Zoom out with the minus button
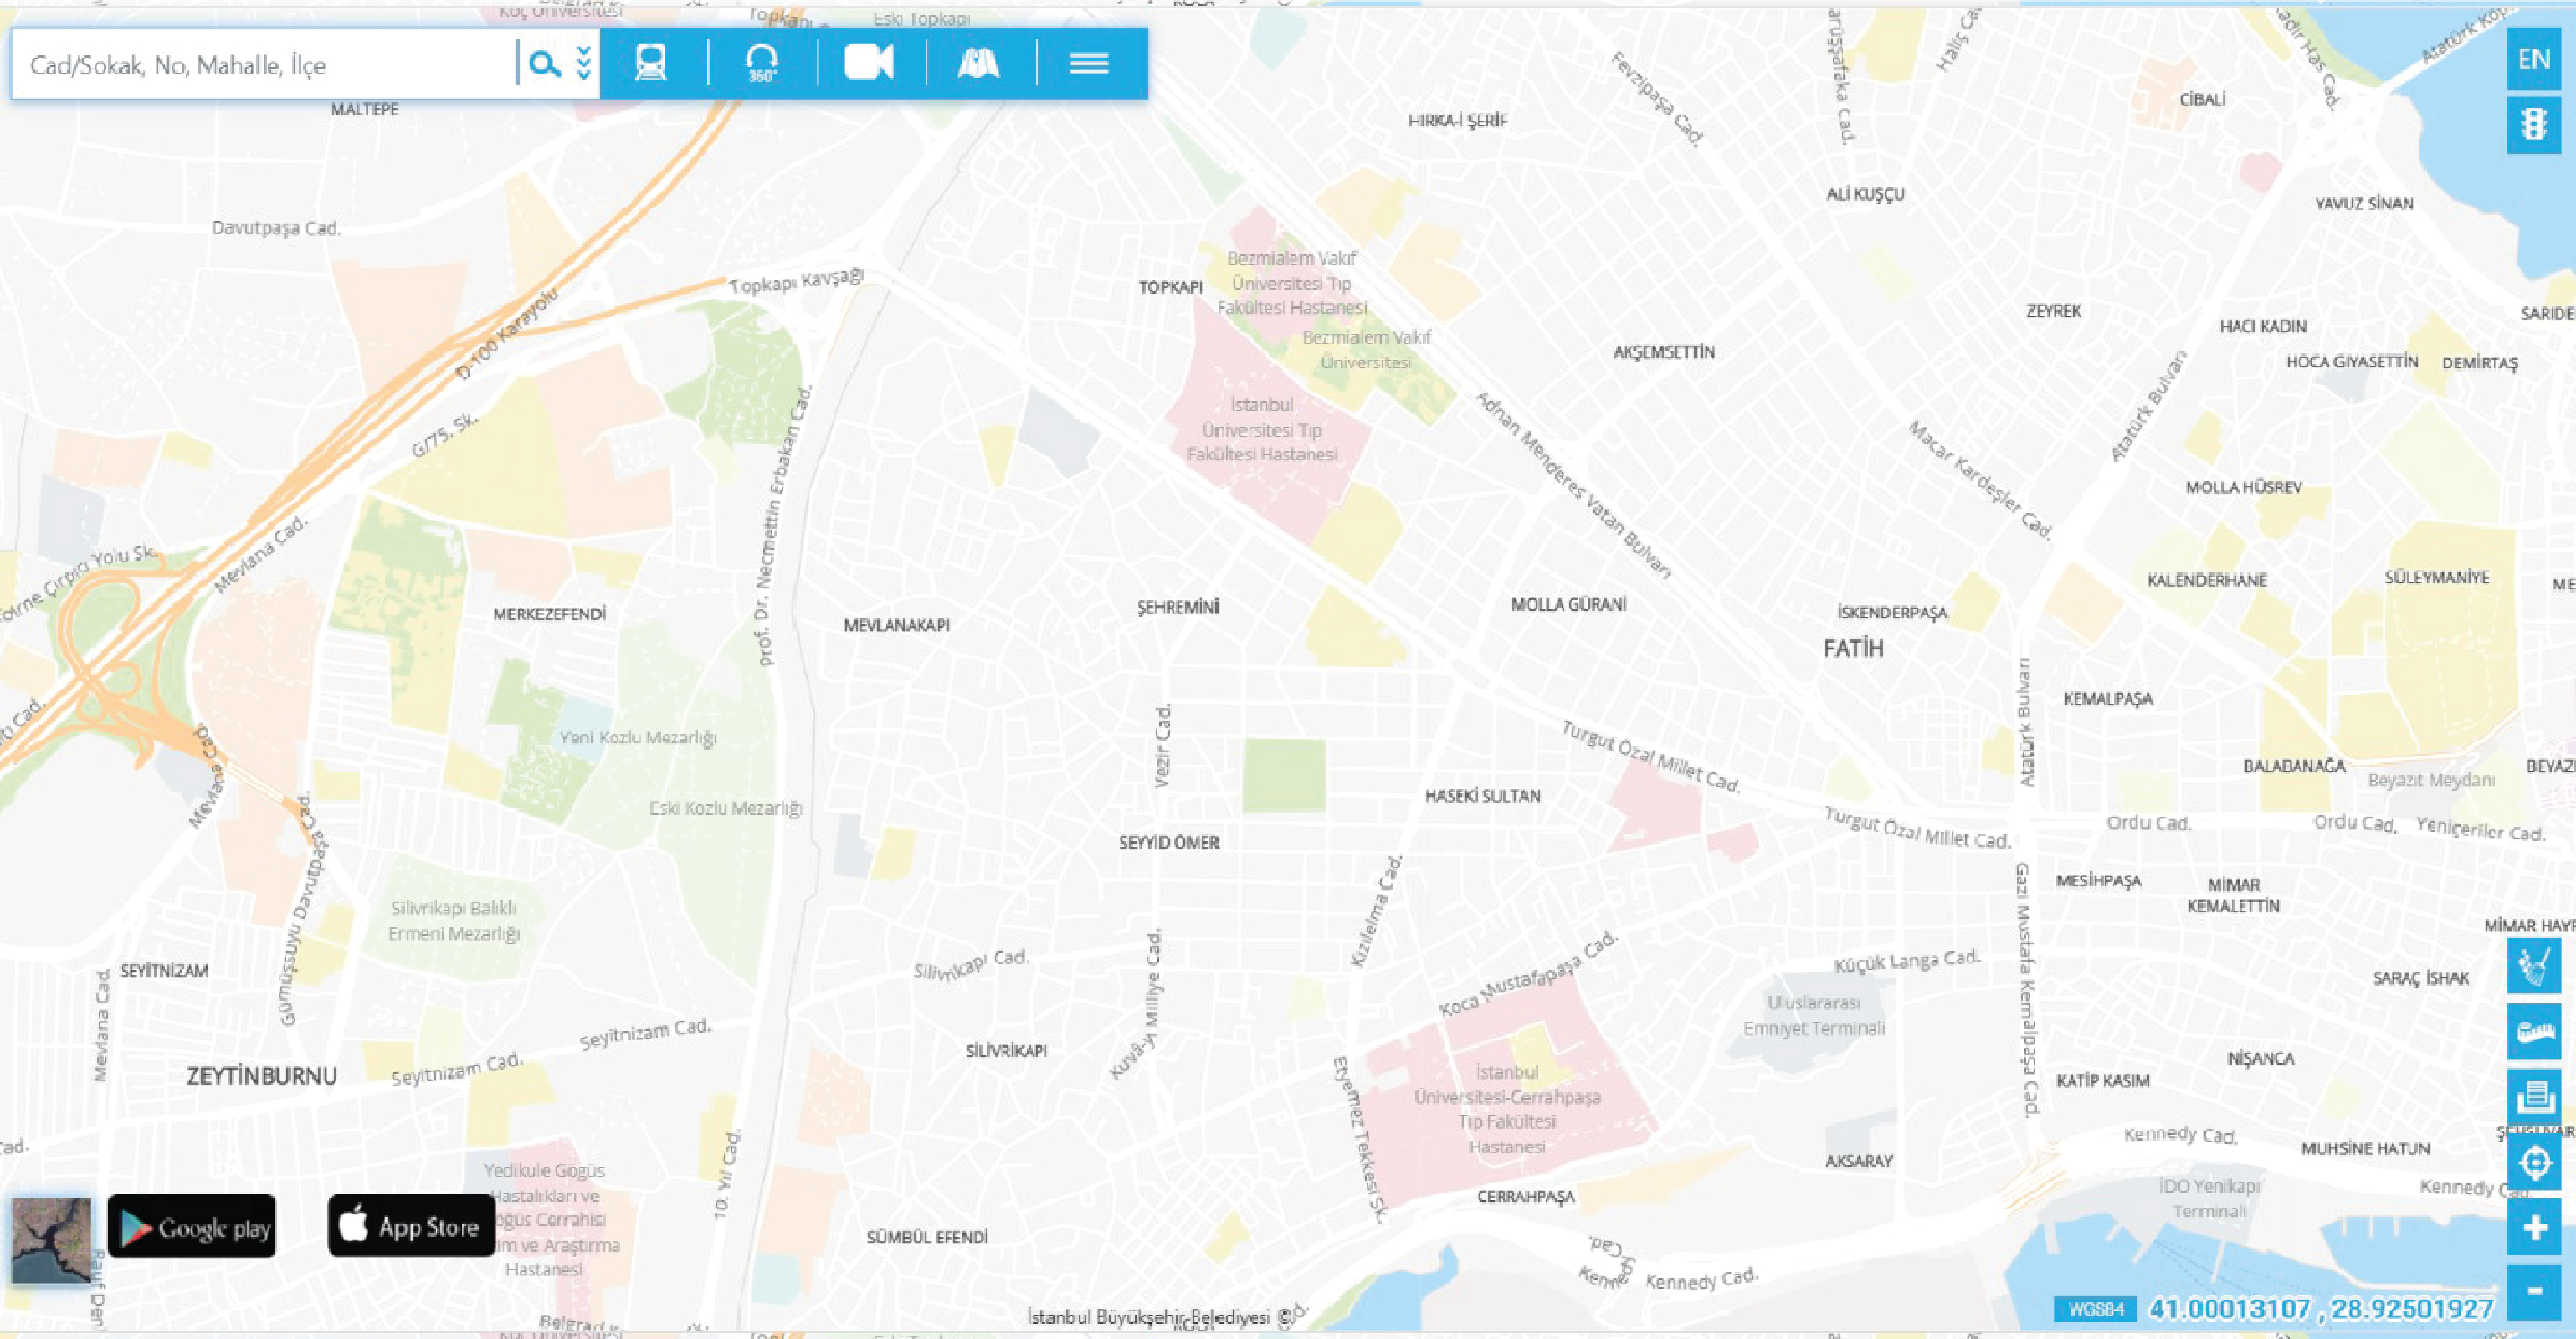2576x1339 pixels. pyautogui.click(x=2534, y=1292)
